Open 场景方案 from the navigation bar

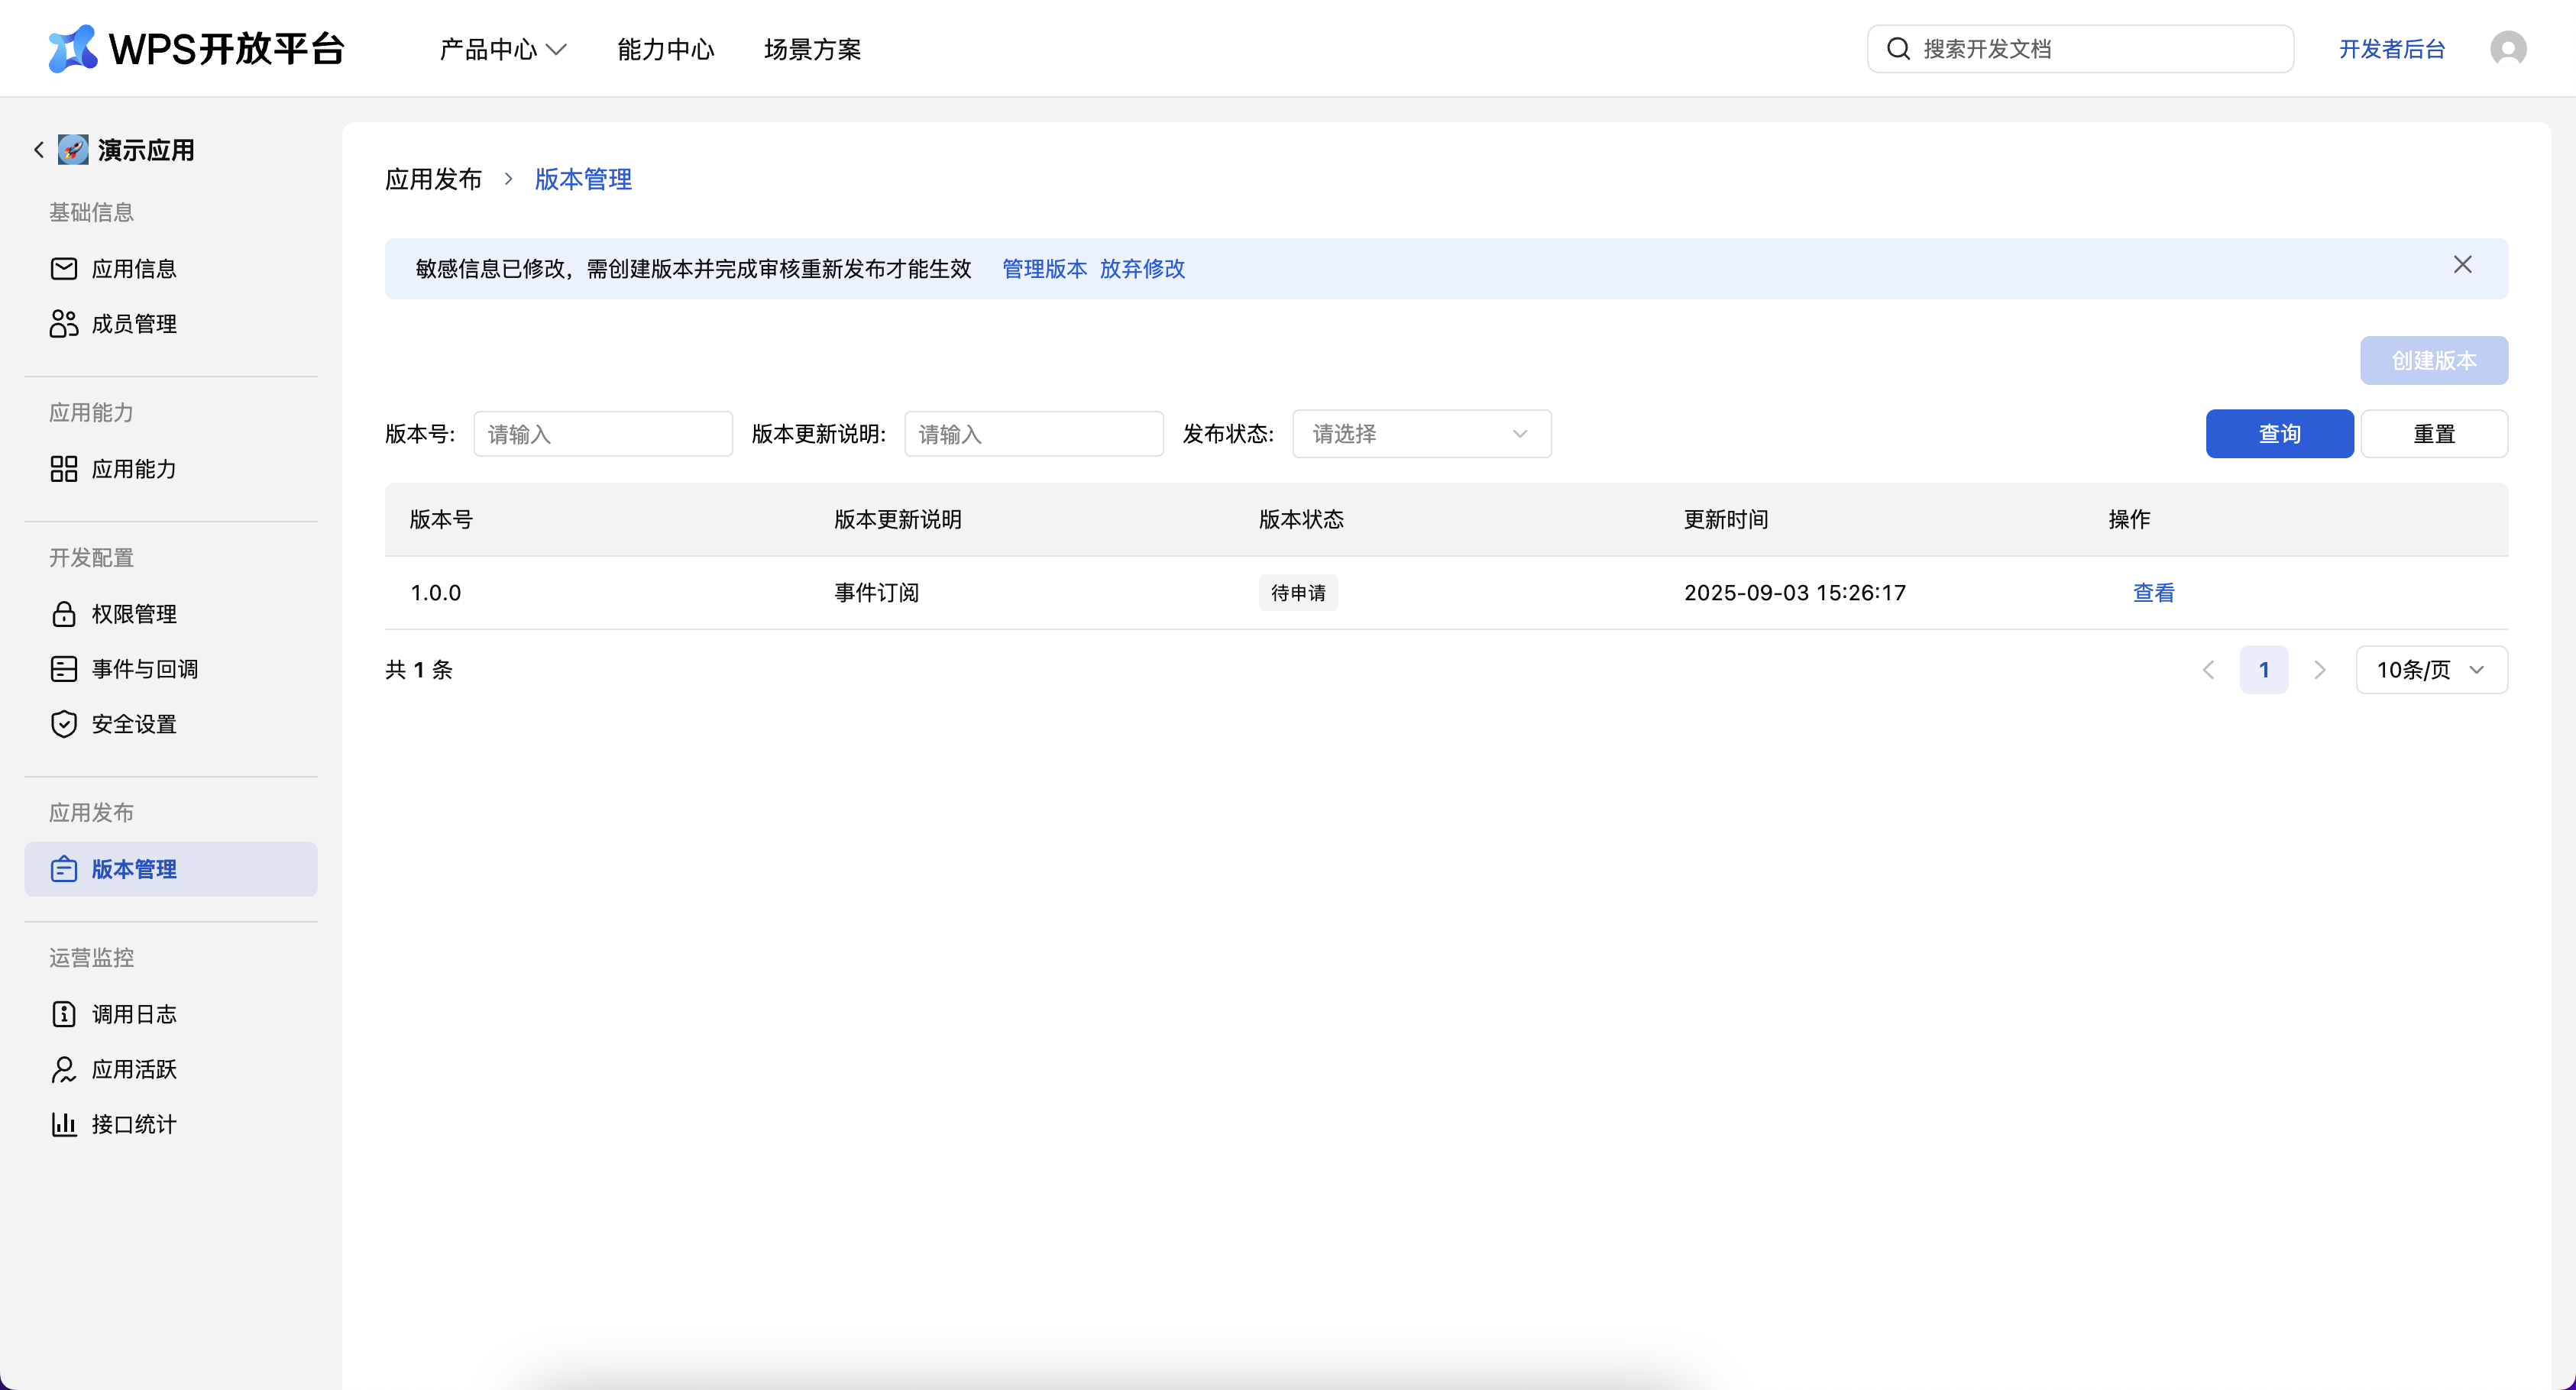pyautogui.click(x=812, y=49)
